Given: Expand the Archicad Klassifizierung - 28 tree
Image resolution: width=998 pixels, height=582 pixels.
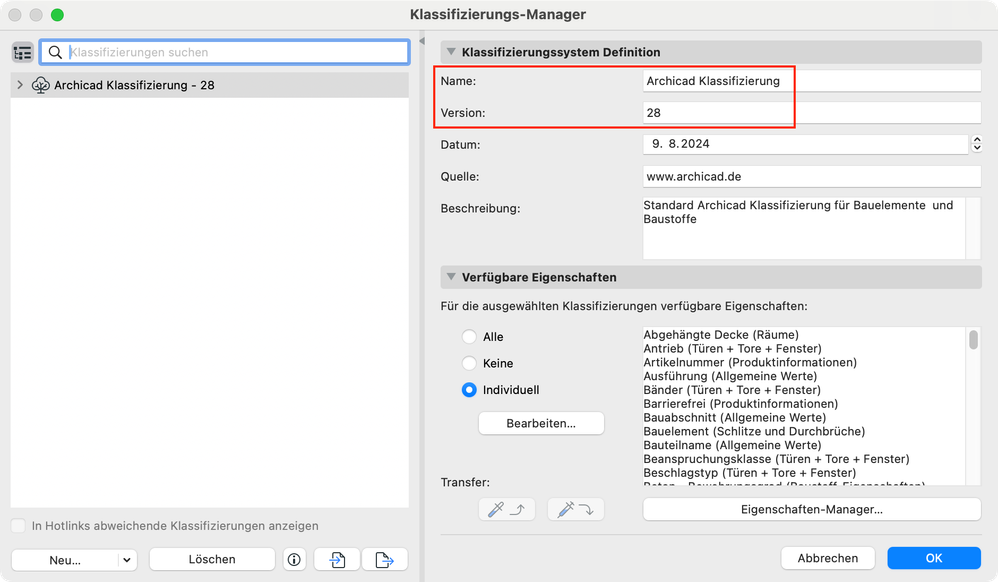Looking at the screenshot, I should point(20,85).
